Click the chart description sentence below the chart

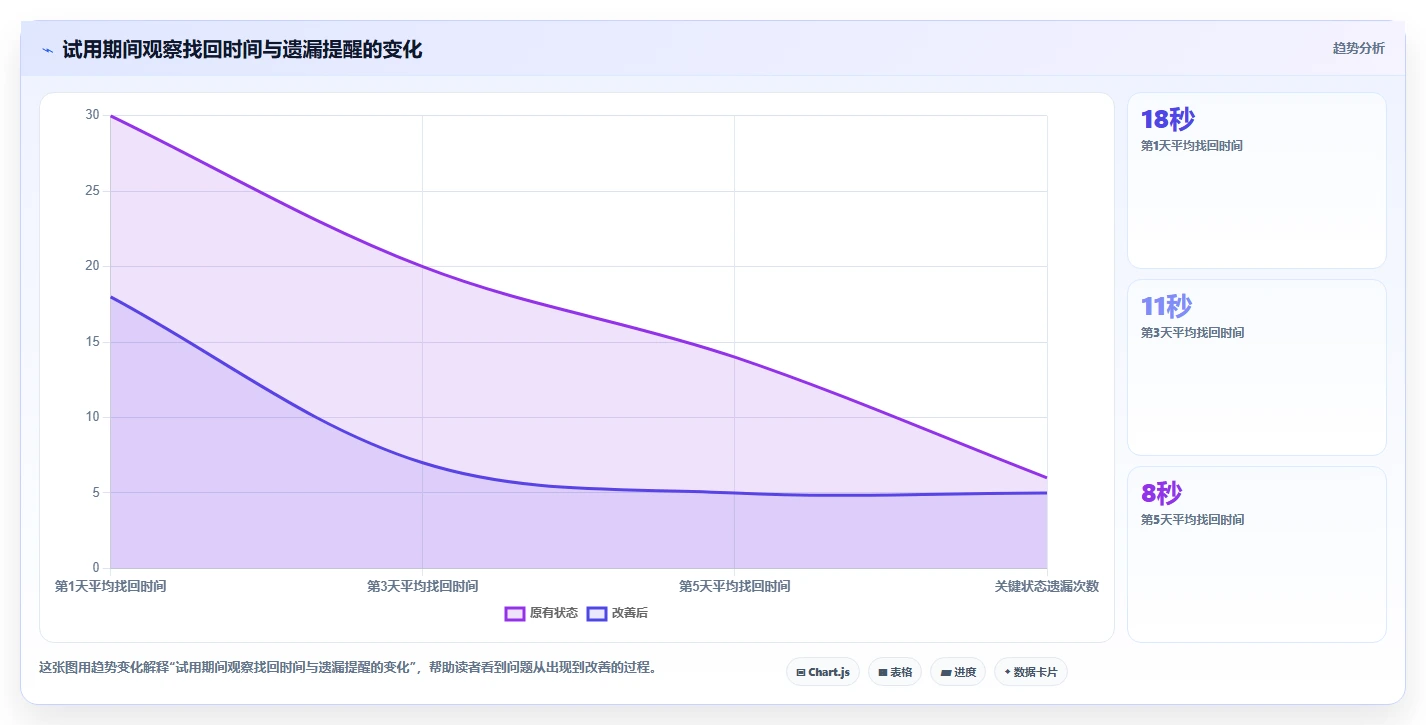pos(348,667)
